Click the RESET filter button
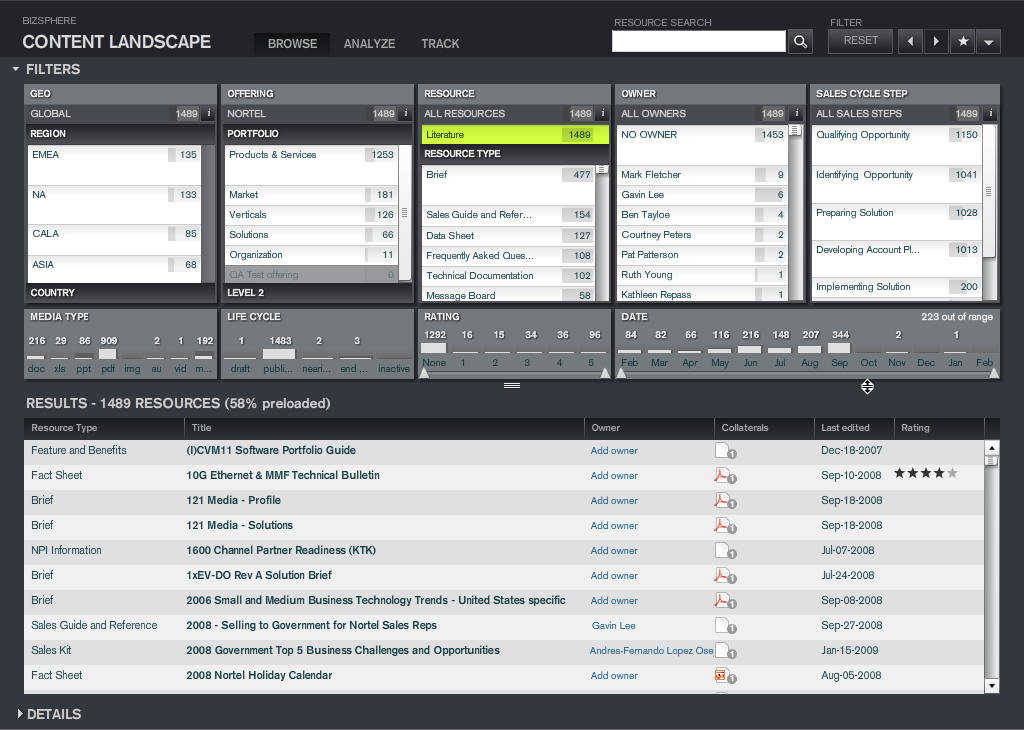The height and width of the screenshot is (730, 1024). click(x=861, y=40)
